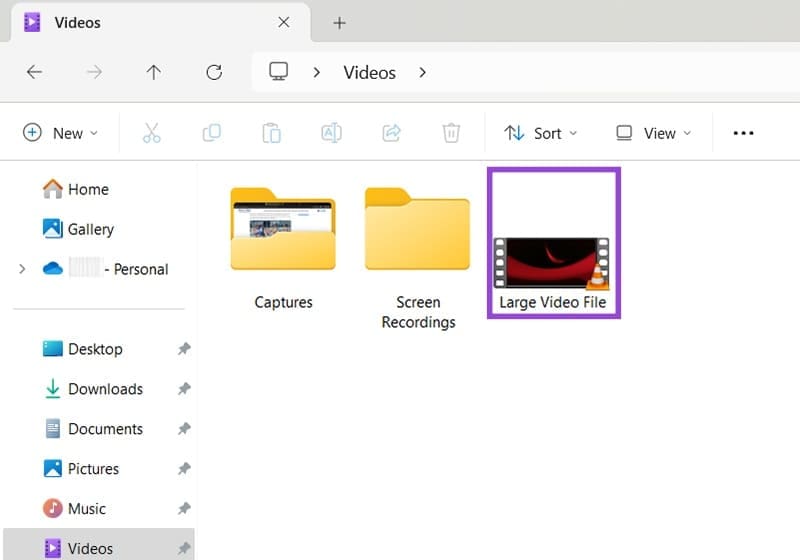Click the Rename icon in toolbar
This screenshot has width=800, height=560.
pos(331,133)
